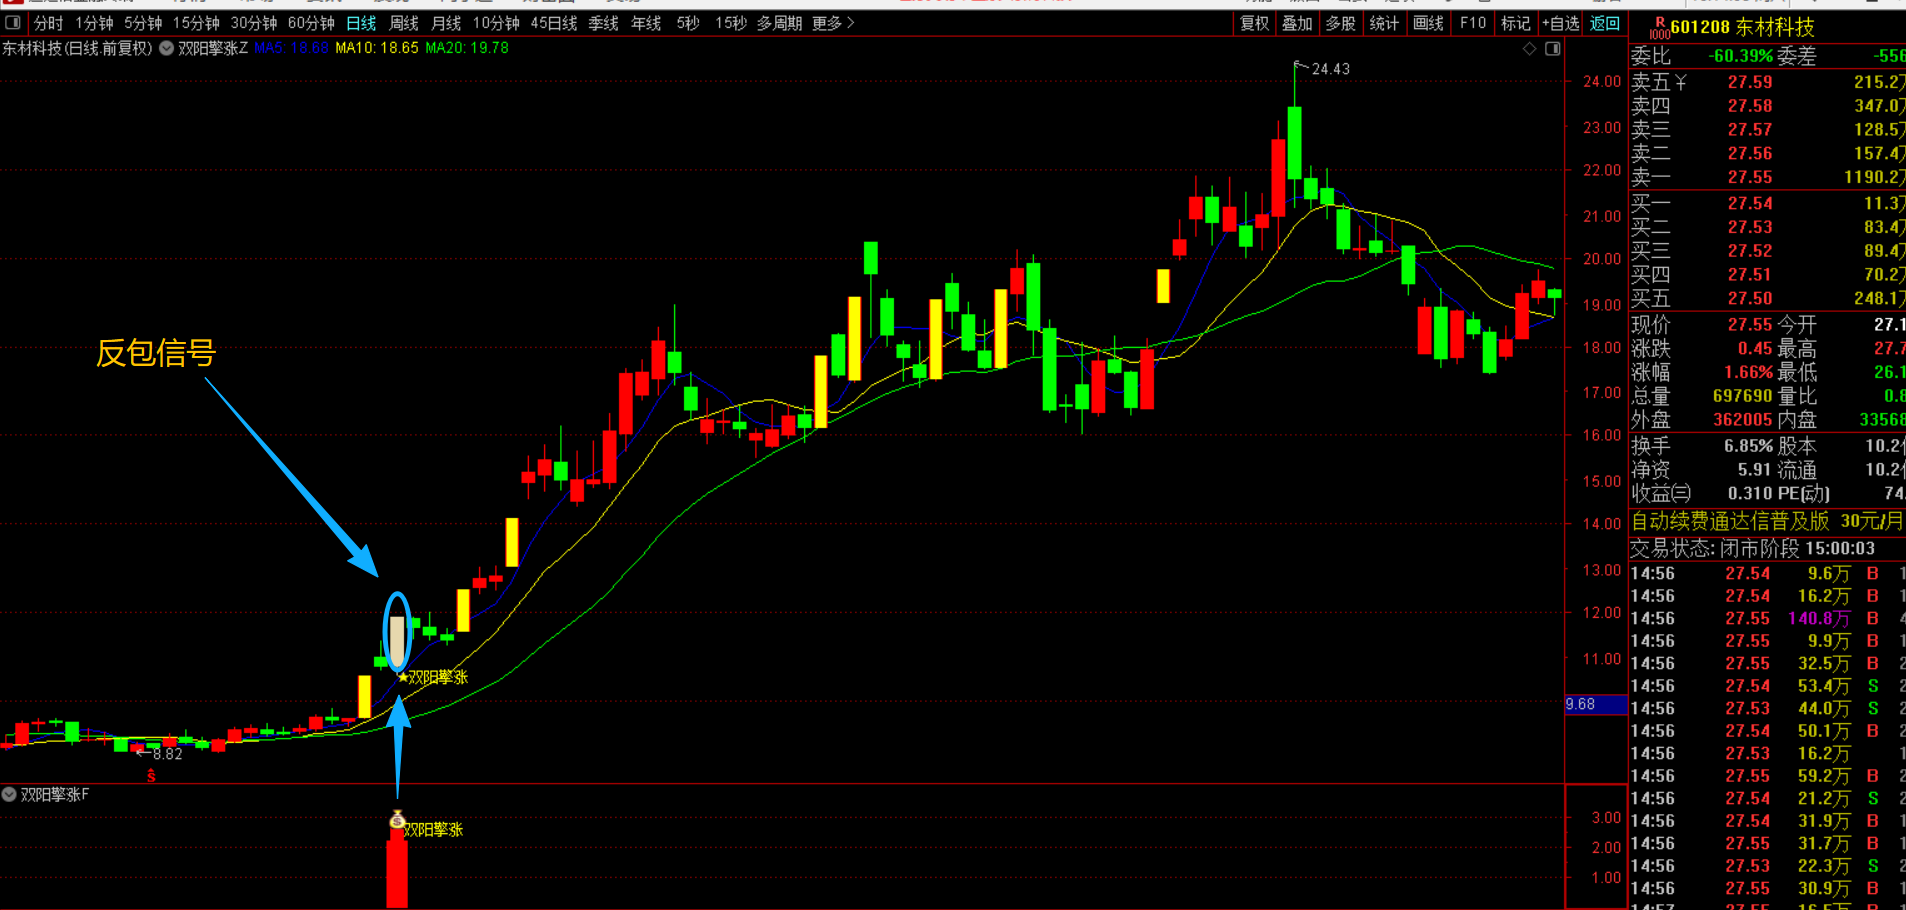Image resolution: width=1906 pixels, height=910 pixels.
Task: Click the 统计 statistics button
Action: [x=1384, y=23]
